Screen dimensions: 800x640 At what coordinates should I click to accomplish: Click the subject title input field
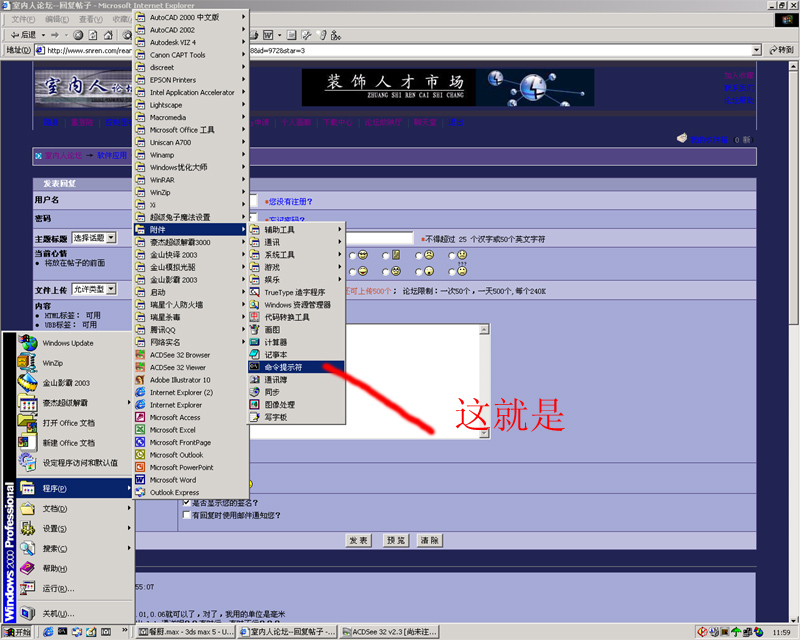[x=379, y=238]
